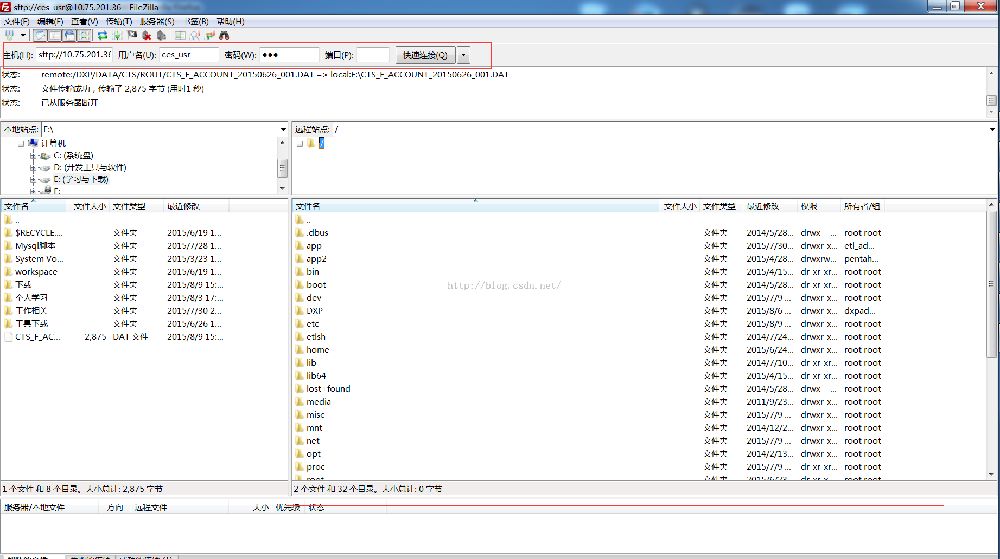The width and height of the screenshot is (1000, 559).
Task: Open the quickconnect history dropdown
Action: (x=464, y=55)
